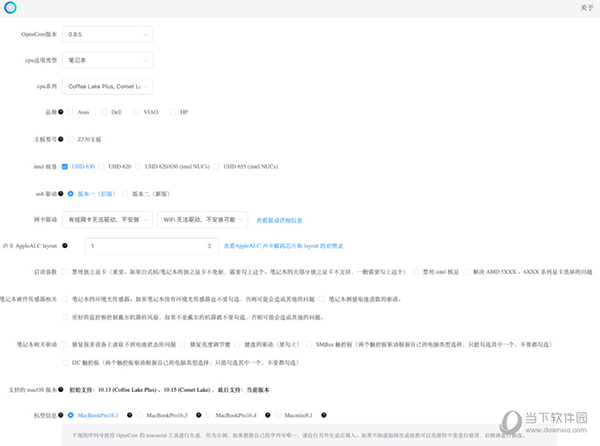Select the MacBookPro16,4 model radio
The width and height of the screenshot is (600, 446).
coord(209,415)
